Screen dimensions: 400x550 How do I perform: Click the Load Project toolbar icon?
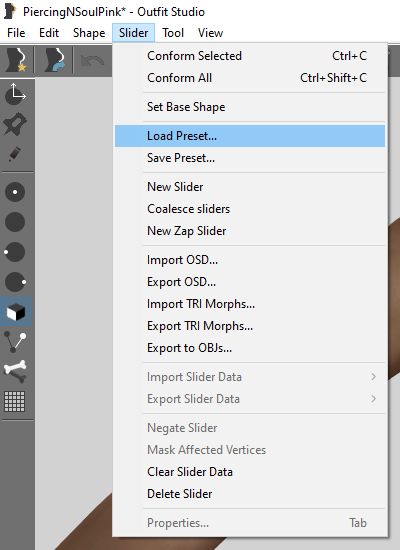[x=55, y=60]
